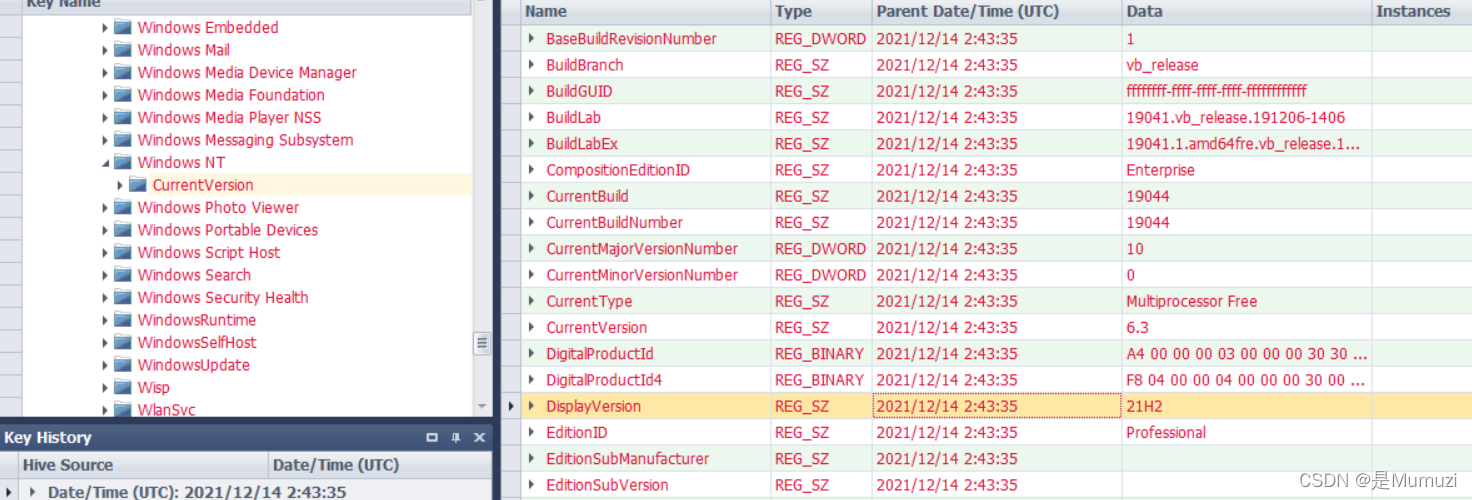The width and height of the screenshot is (1472, 500).
Task: Click Date/Time (UTC) header in Key History
Action: (381, 465)
